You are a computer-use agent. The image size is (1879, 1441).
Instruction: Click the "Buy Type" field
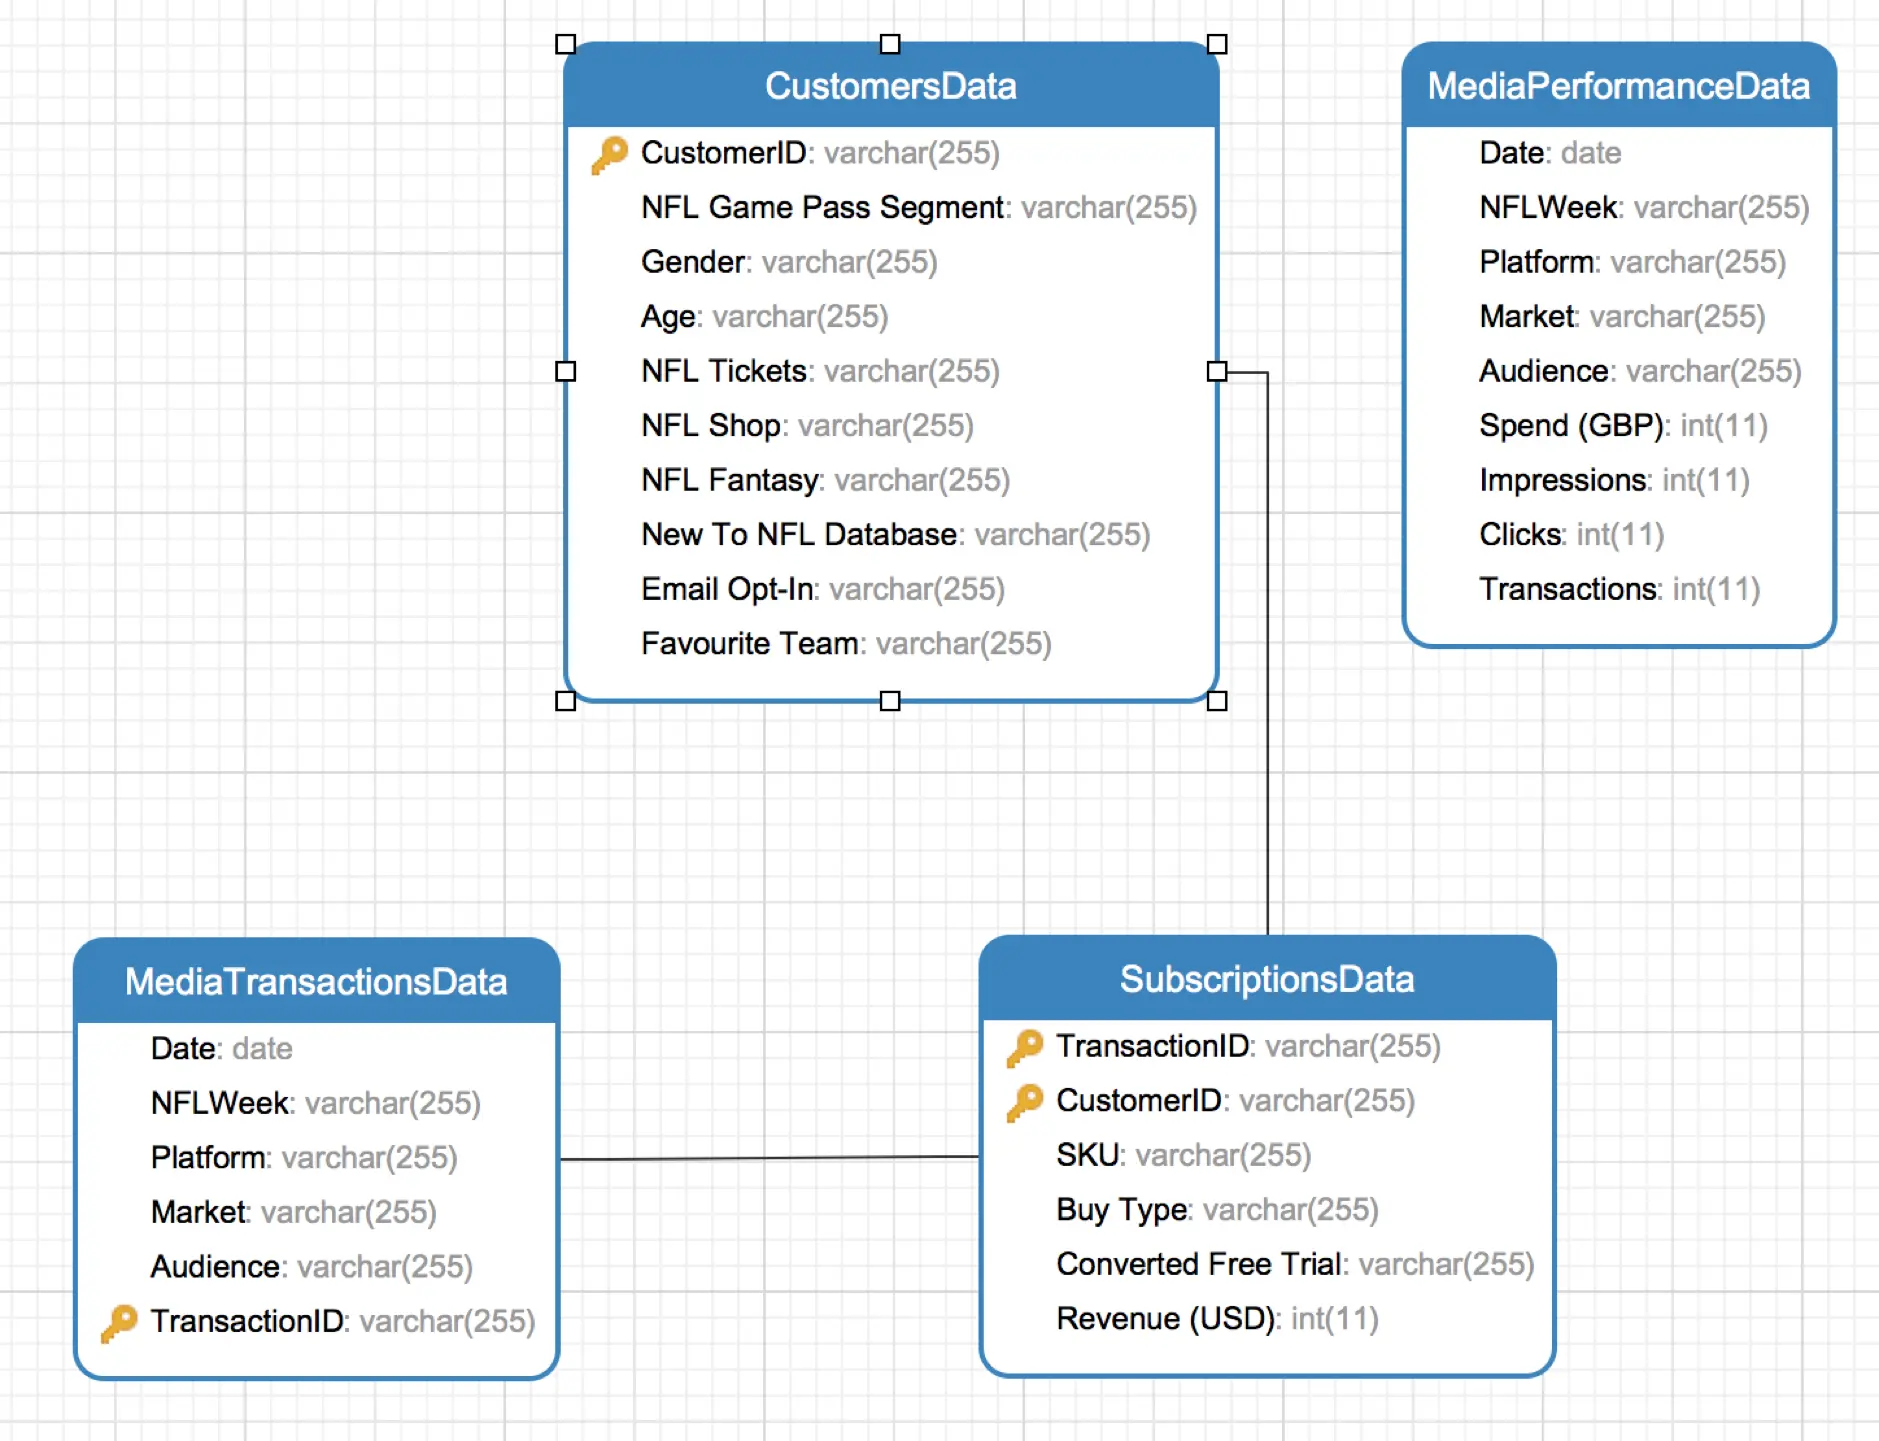pyautogui.click(x=1217, y=1210)
